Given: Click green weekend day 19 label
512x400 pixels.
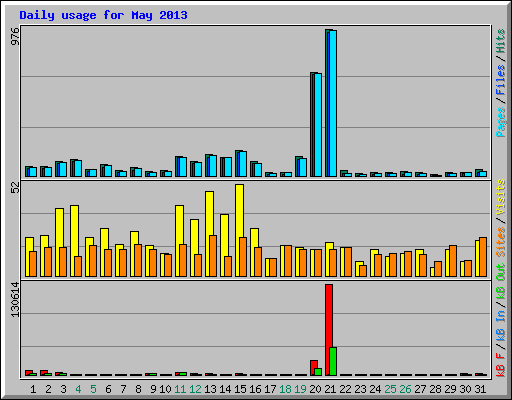Looking at the screenshot, I should click(x=300, y=389).
